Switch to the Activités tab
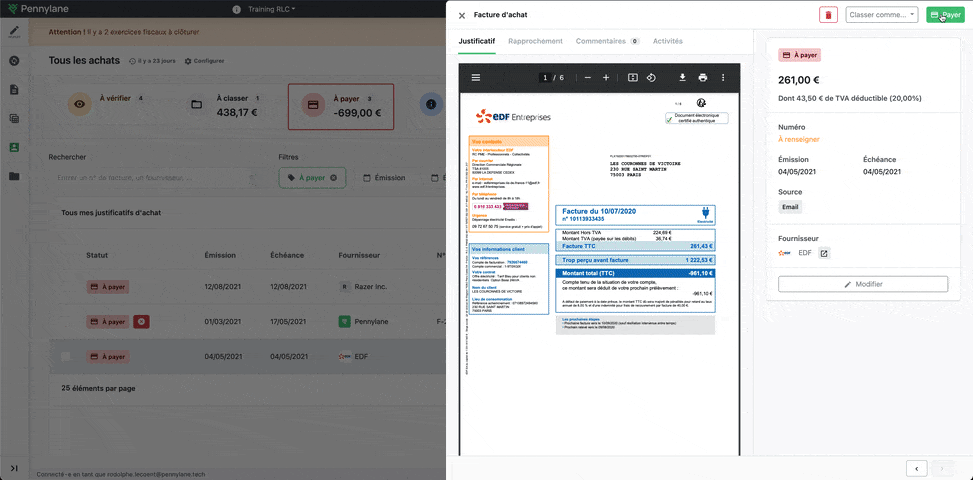 point(667,41)
